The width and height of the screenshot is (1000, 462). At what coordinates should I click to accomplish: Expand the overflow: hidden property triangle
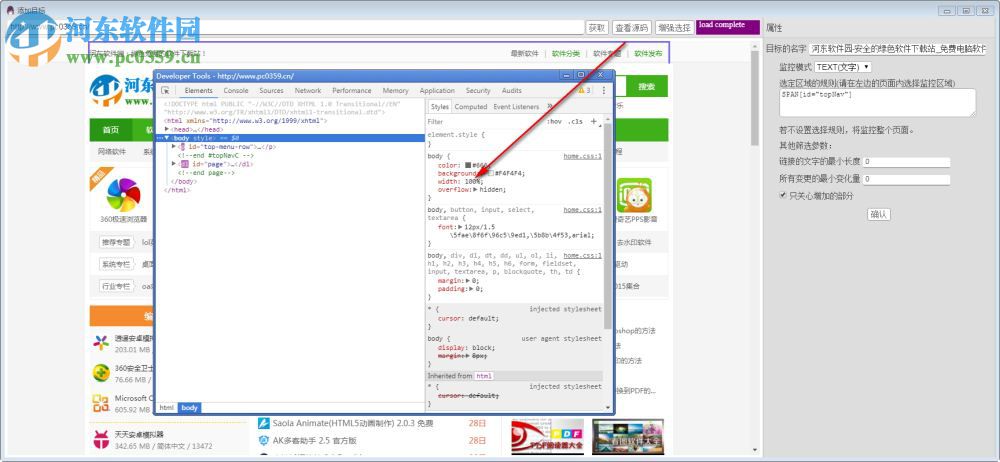click(476, 190)
